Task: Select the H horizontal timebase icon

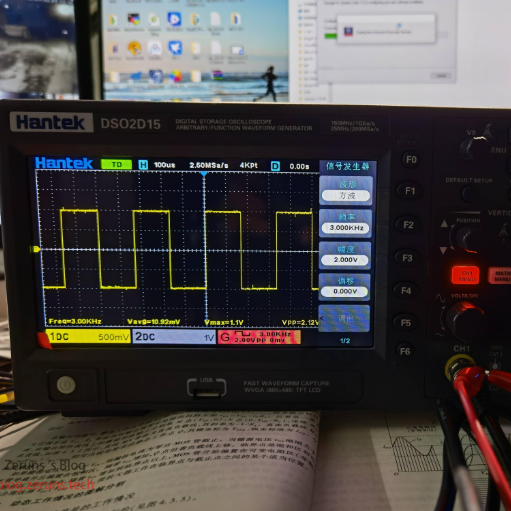Action: 143,165
